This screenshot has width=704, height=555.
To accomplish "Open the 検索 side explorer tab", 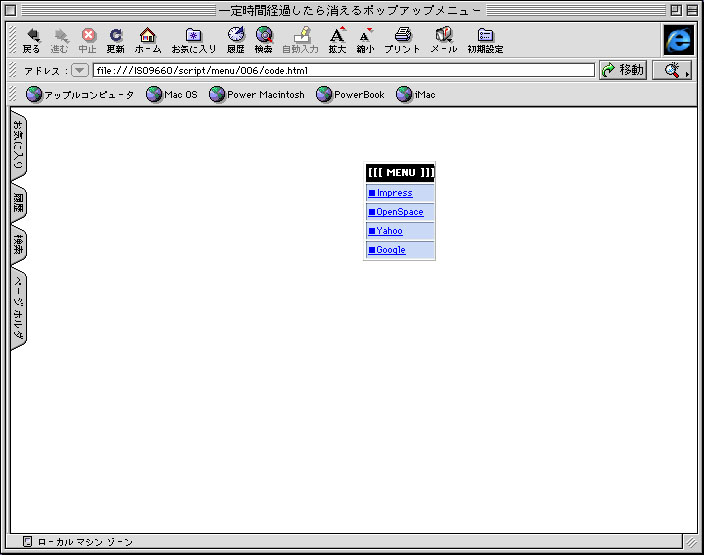I will pos(18,245).
